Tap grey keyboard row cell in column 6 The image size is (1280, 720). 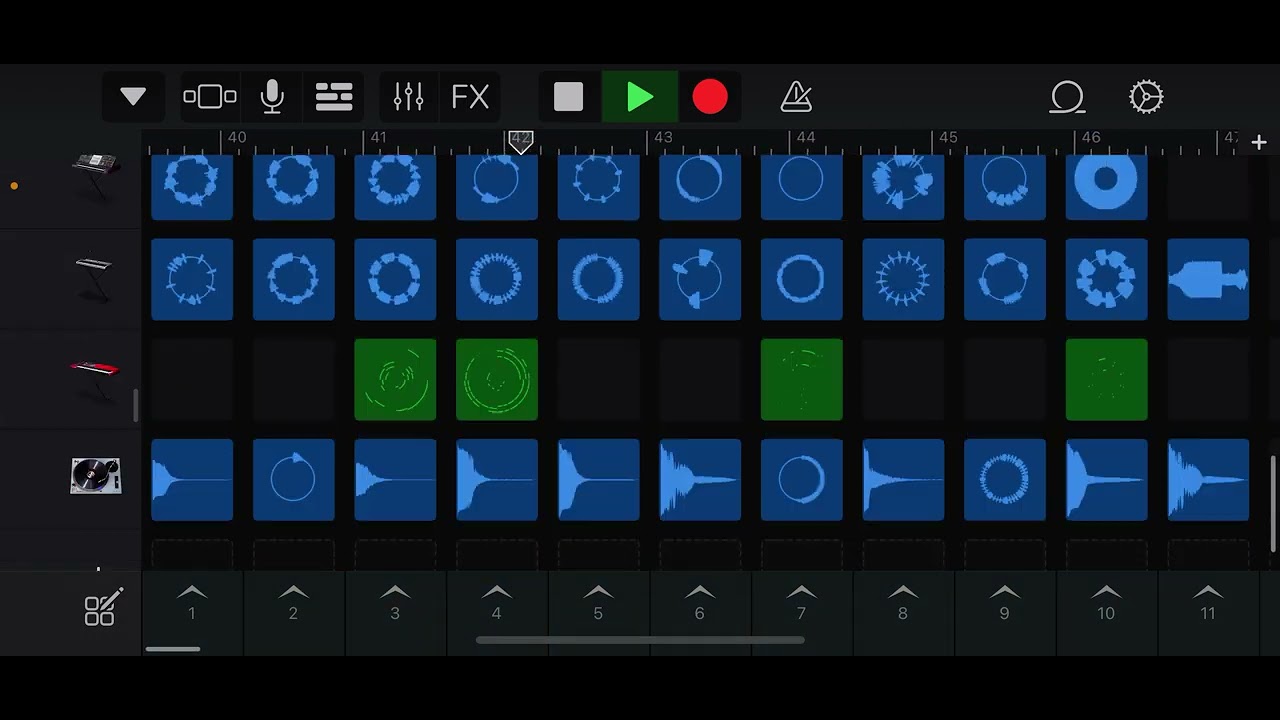pyautogui.click(x=700, y=280)
